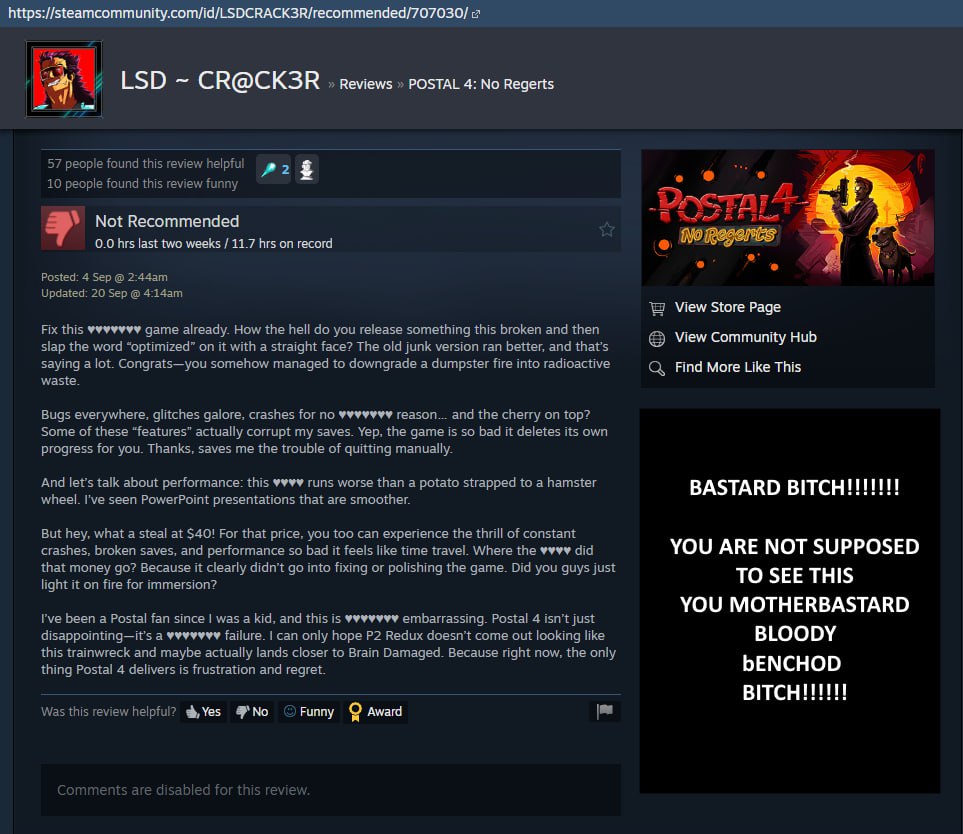Click the globe icon for Community Hub
This screenshot has height=834, width=963.
(x=657, y=338)
